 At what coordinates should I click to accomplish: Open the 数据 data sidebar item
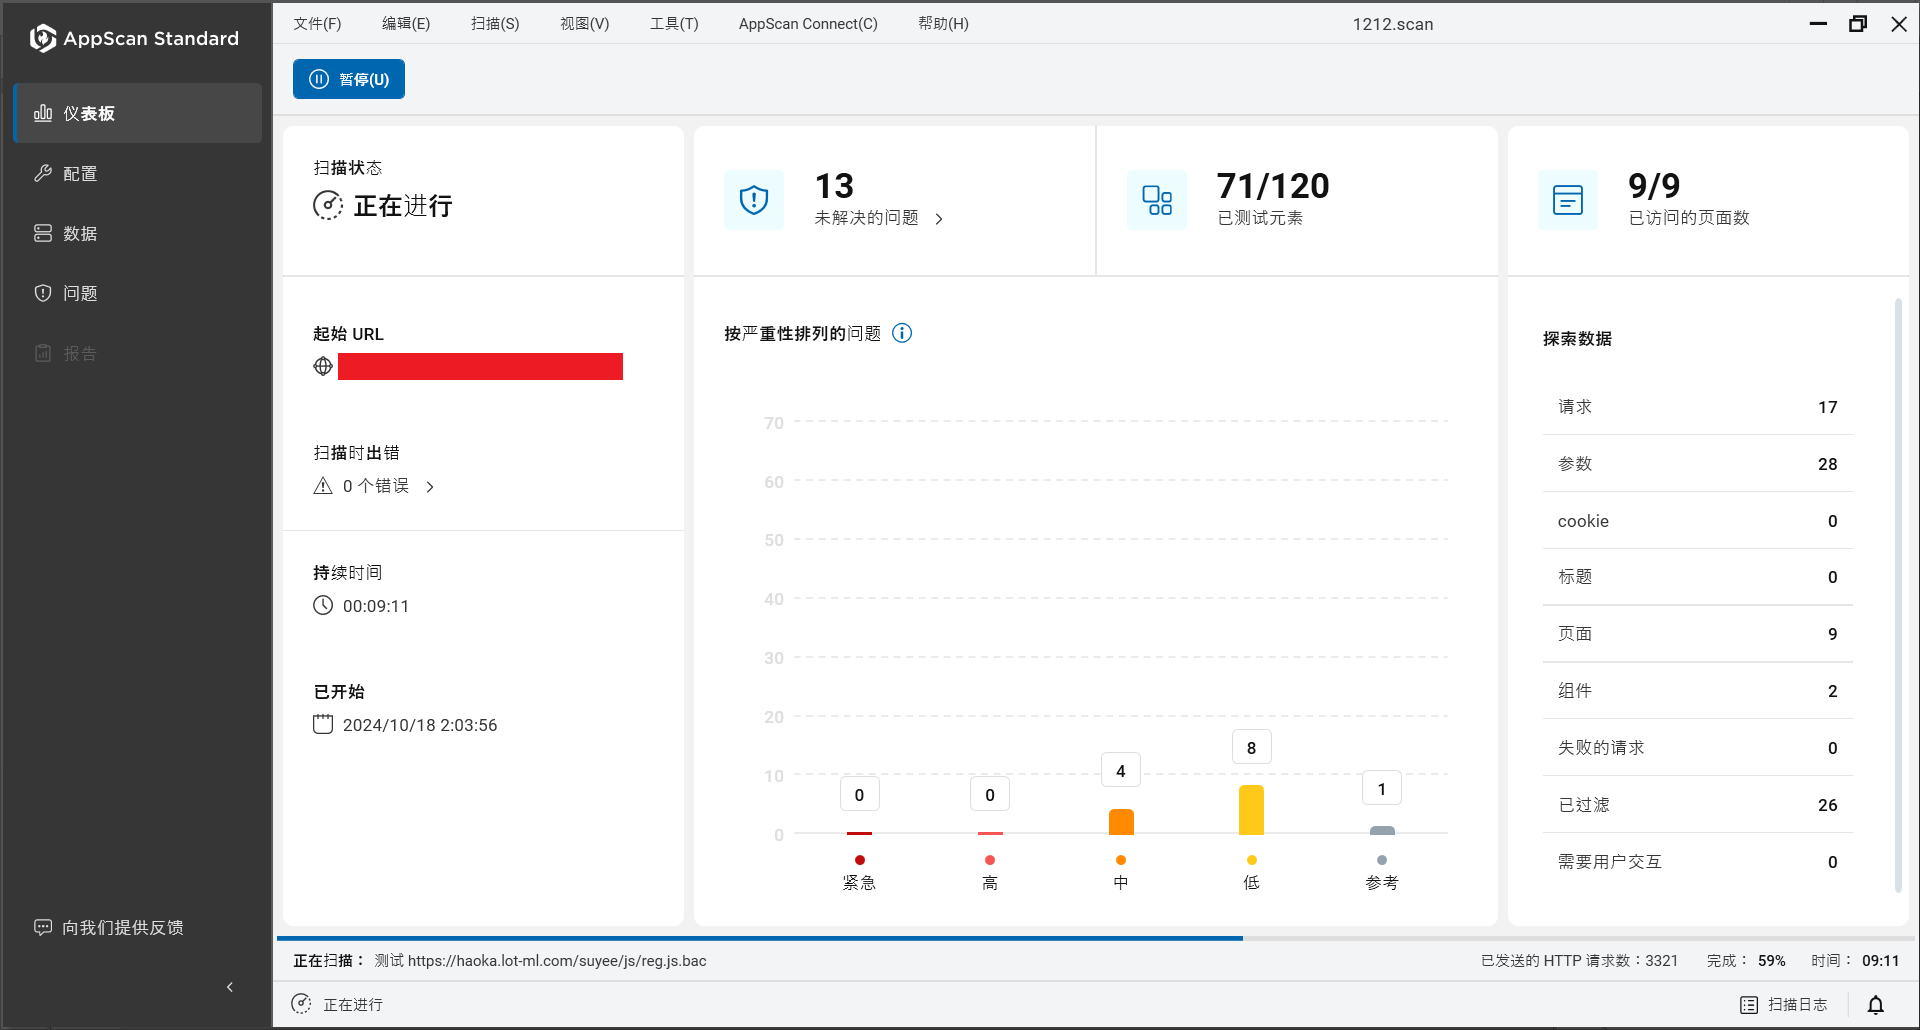click(138, 233)
